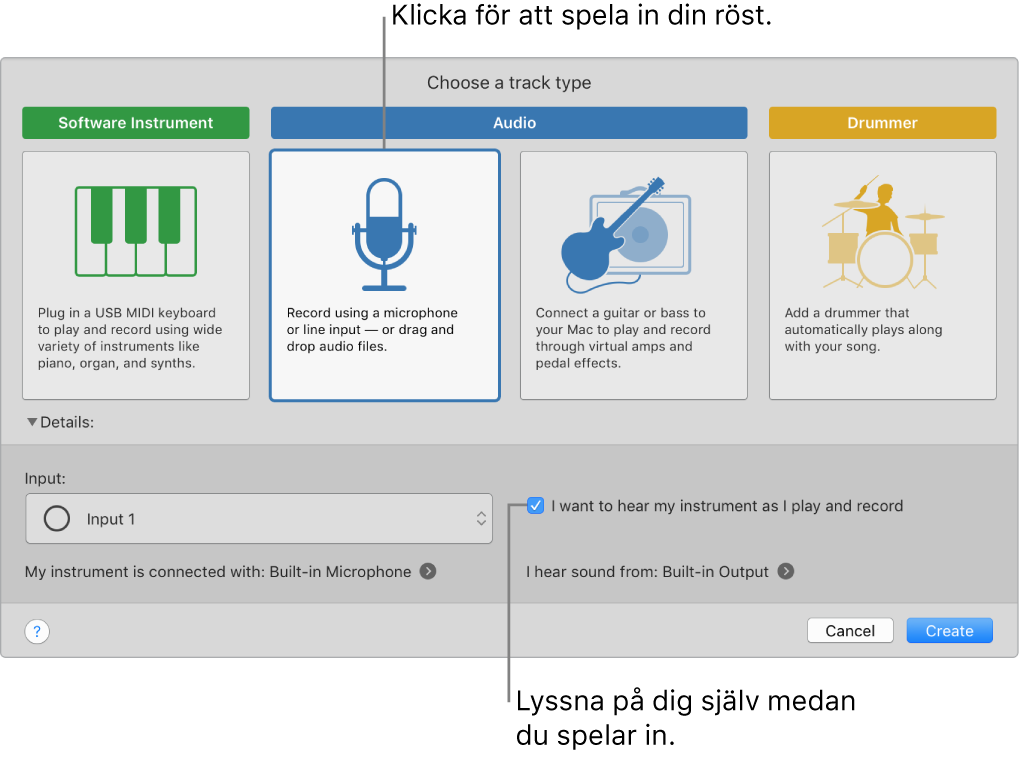1021x758 pixels.
Task: Switch to the Software Instrument track type
Action: tap(135, 122)
